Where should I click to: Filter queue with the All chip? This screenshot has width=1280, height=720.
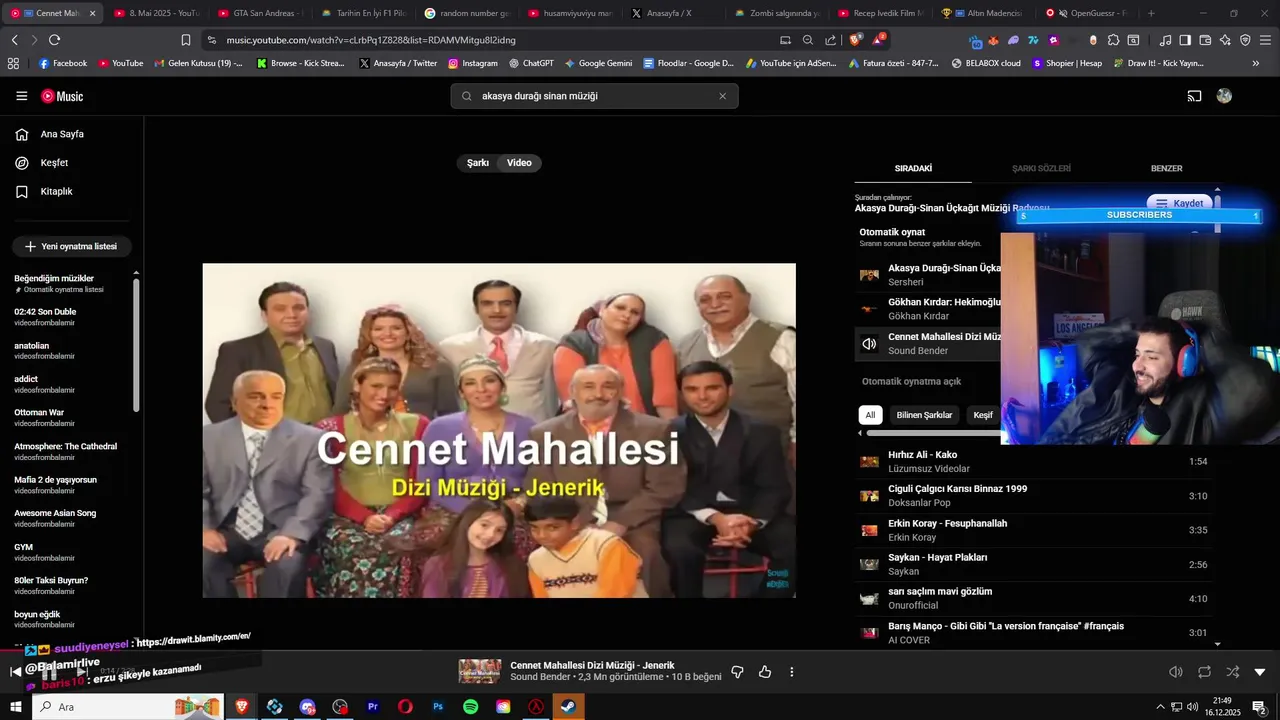(870, 415)
